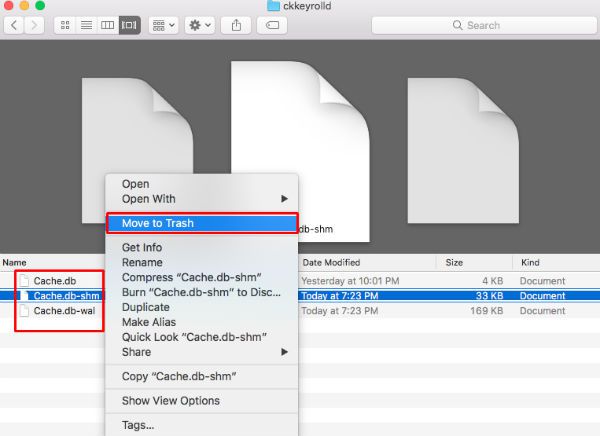Select the Cache.db file row
The height and width of the screenshot is (436, 600).
coord(55,281)
